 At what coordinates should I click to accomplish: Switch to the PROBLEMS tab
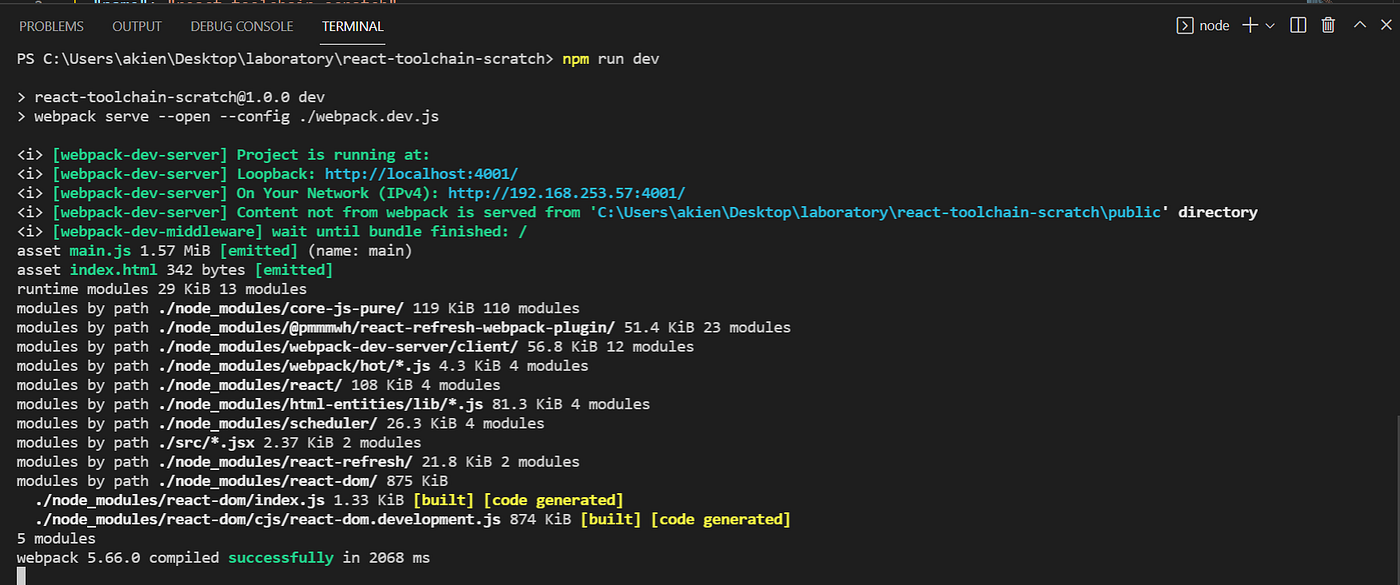(x=51, y=26)
